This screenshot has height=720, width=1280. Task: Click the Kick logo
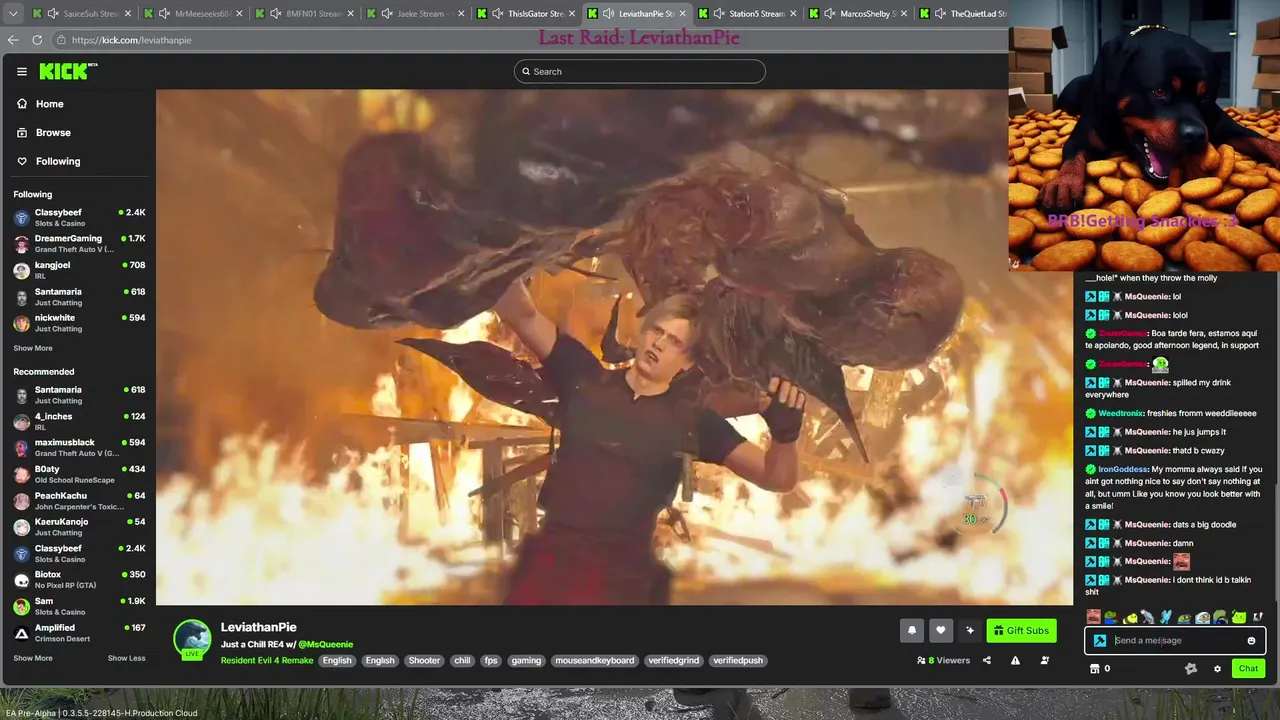coord(68,71)
